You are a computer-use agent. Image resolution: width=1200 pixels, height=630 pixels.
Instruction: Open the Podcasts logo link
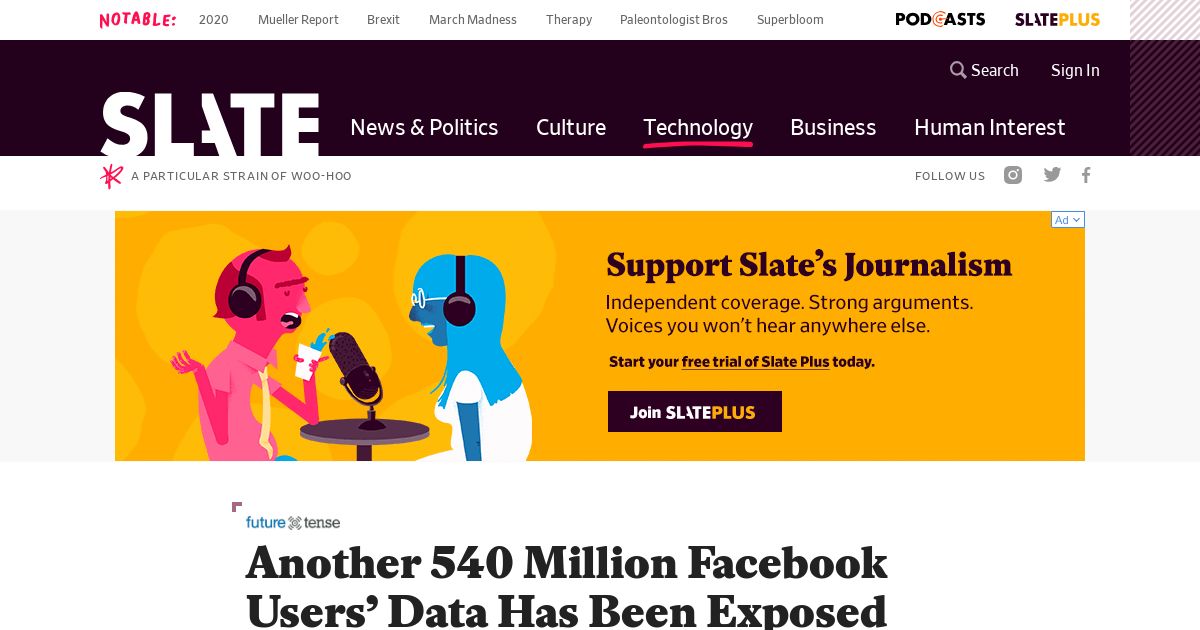tap(940, 19)
